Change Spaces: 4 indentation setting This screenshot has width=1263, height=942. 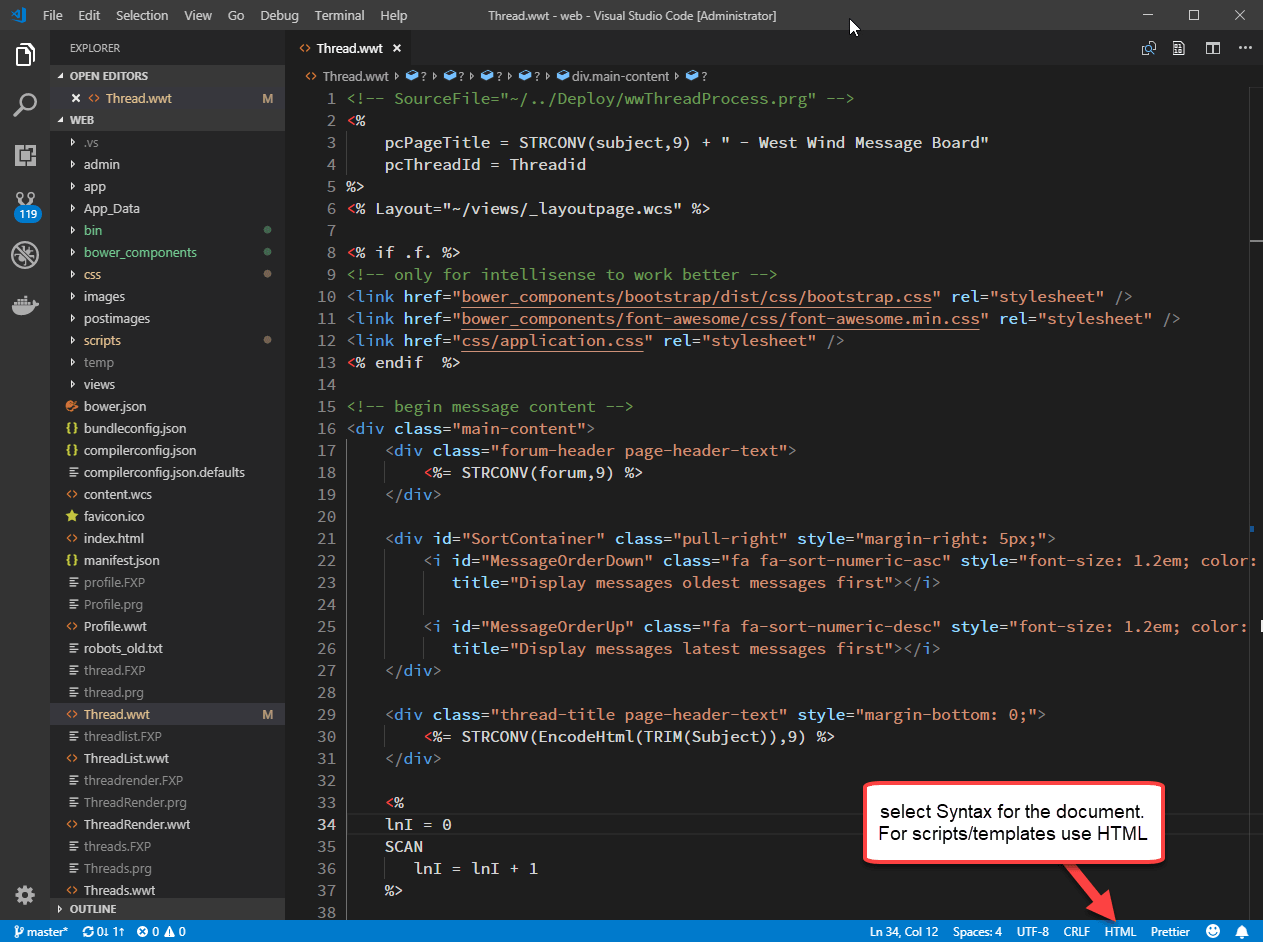977,932
